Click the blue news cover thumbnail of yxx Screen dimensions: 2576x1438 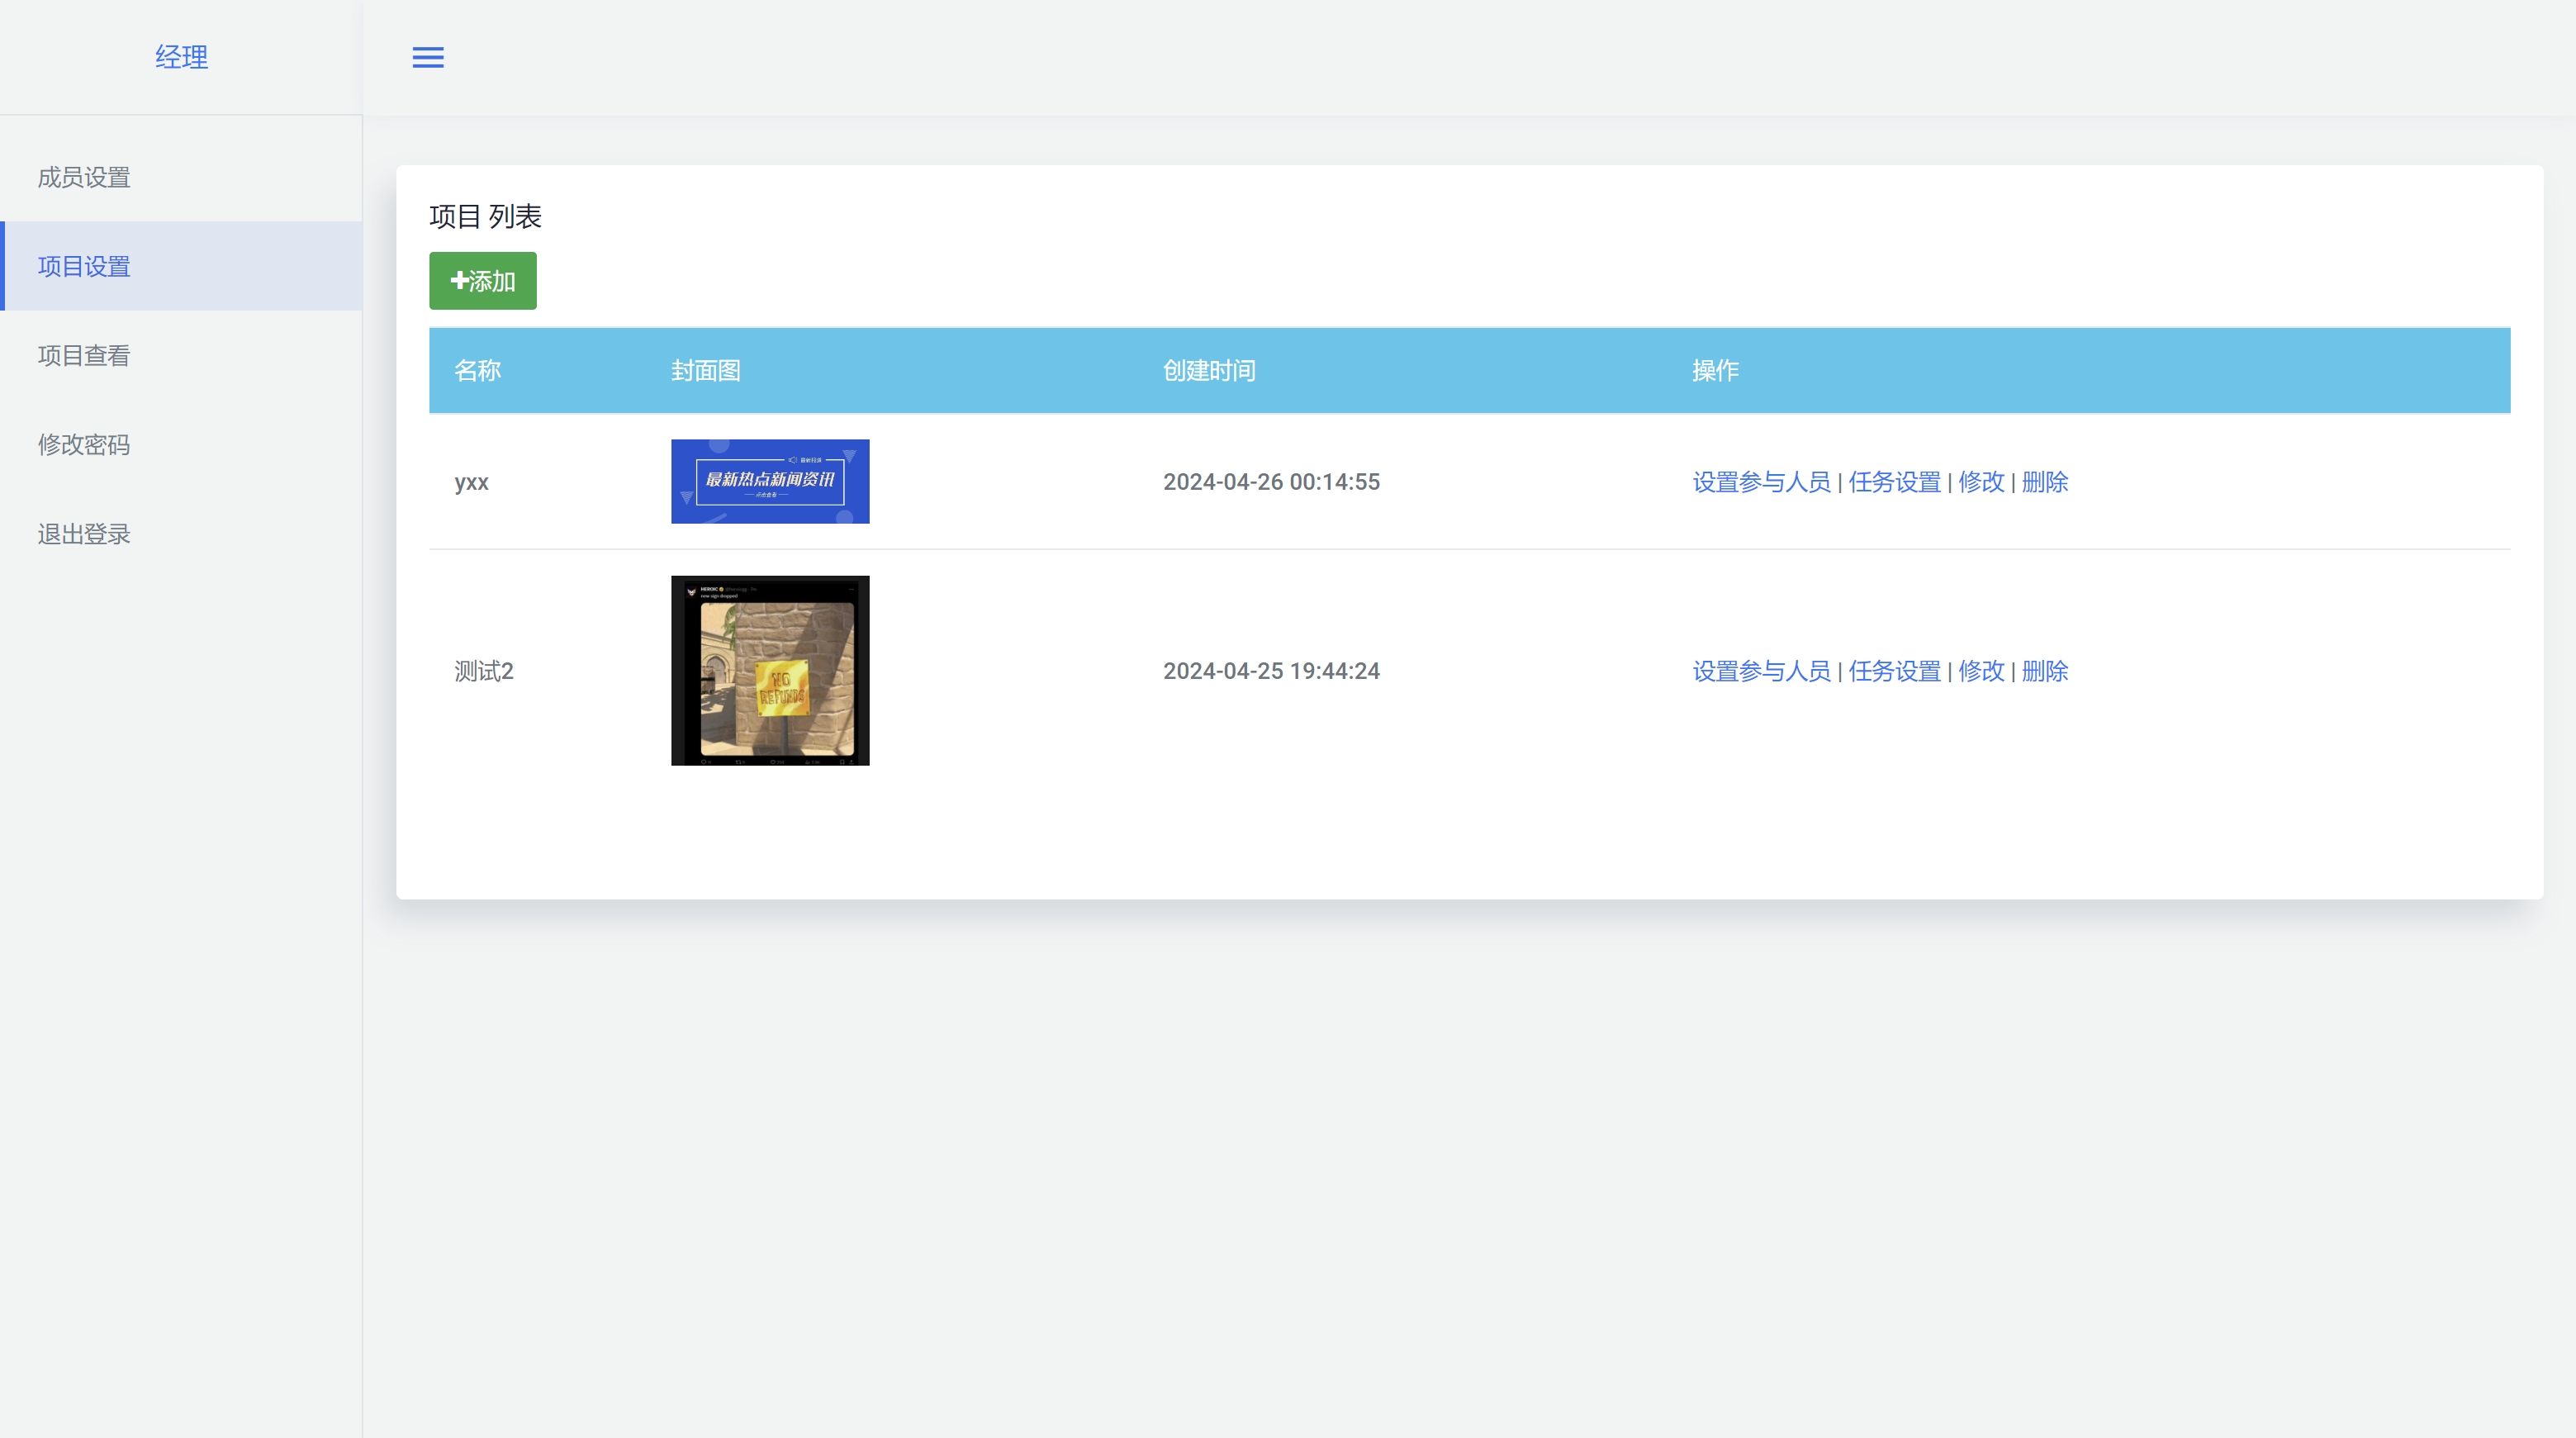pos(770,481)
